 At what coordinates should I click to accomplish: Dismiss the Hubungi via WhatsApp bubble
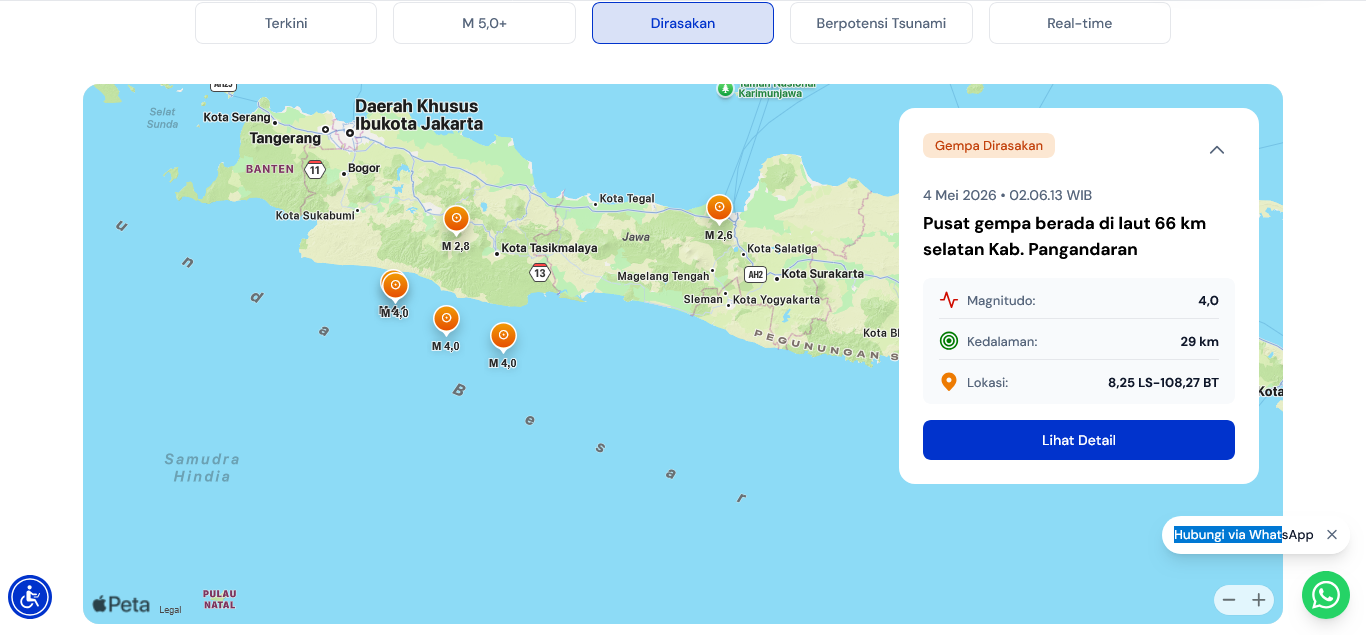[1332, 535]
